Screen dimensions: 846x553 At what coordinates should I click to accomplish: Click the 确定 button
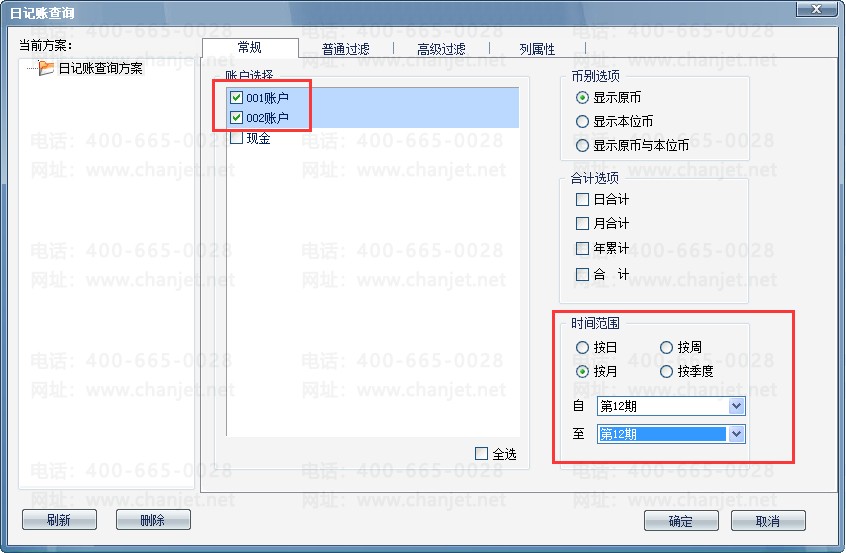pyautogui.click(x=681, y=521)
